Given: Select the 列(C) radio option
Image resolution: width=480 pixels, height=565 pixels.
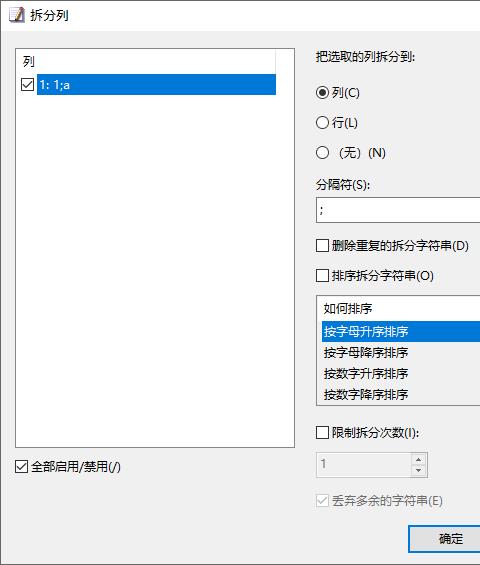Looking at the screenshot, I should coord(322,93).
